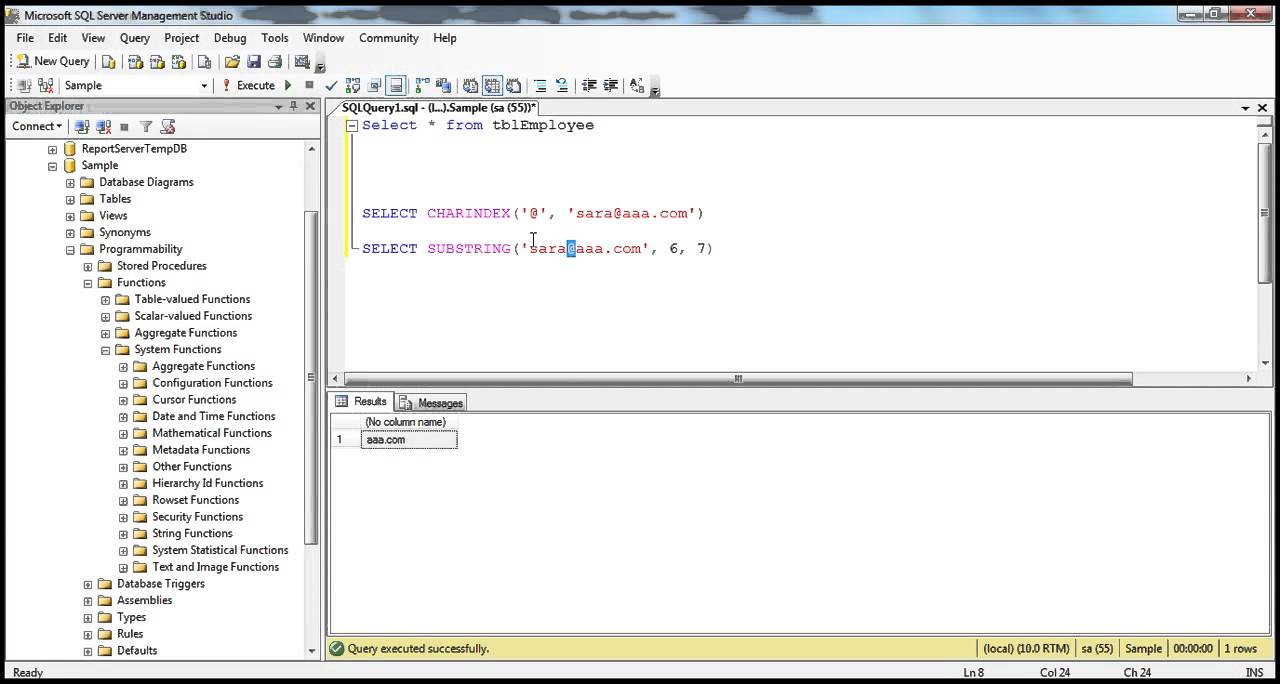Click the Object Explorer Refresh script icon
Viewport: 1280px width, 684px height.
tap(168, 127)
